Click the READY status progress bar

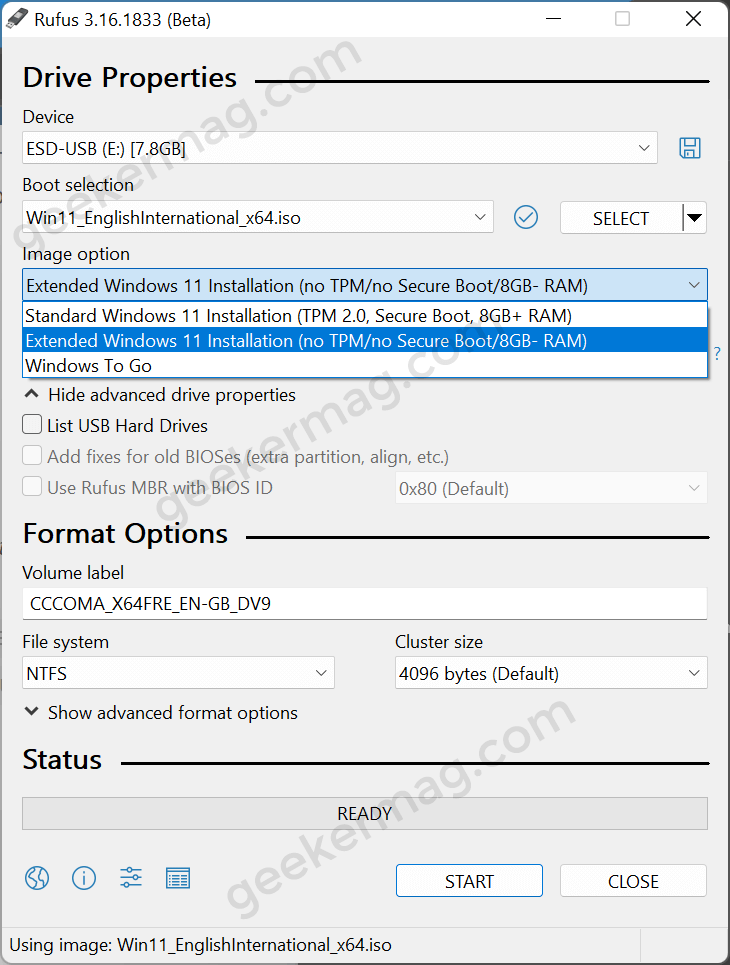click(365, 814)
